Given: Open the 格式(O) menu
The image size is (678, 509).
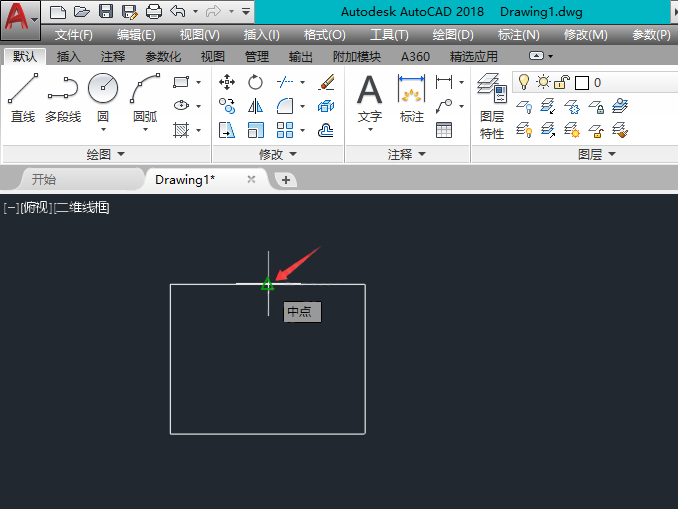Looking at the screenshot, I should coord(325,35).
